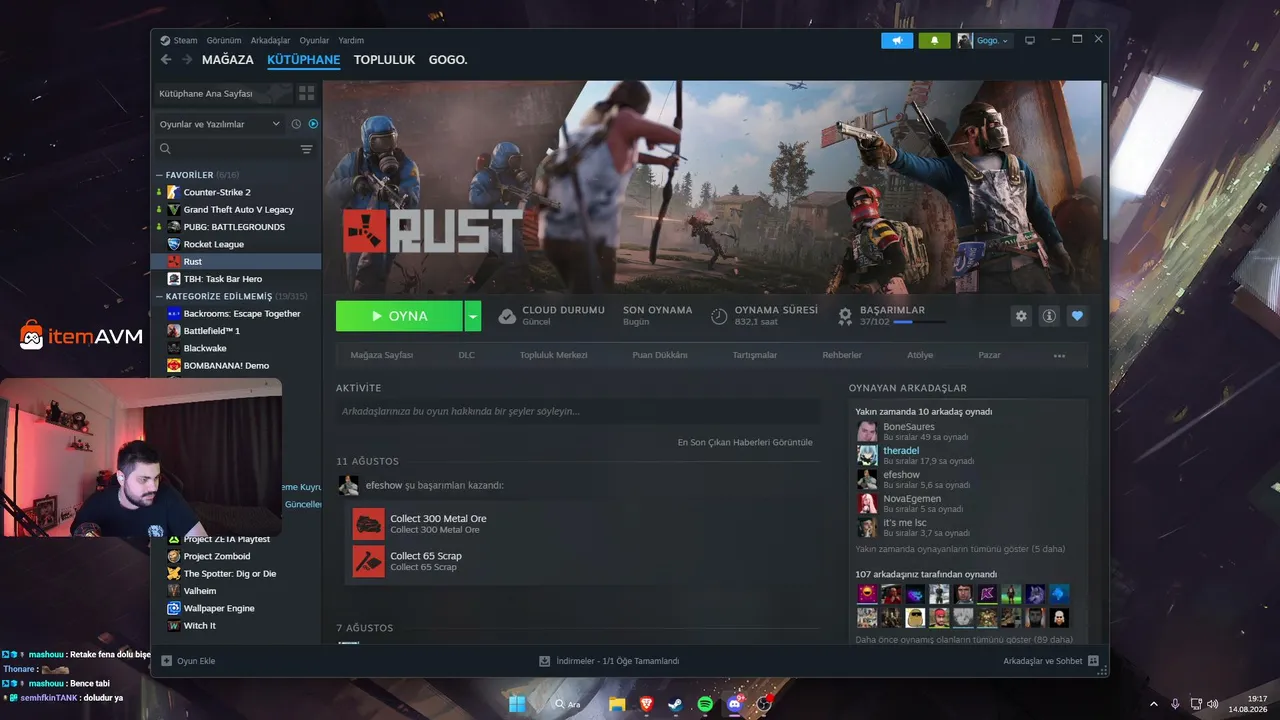Switch library to grid view icon
1280x720 pixels.
[307, 93]
